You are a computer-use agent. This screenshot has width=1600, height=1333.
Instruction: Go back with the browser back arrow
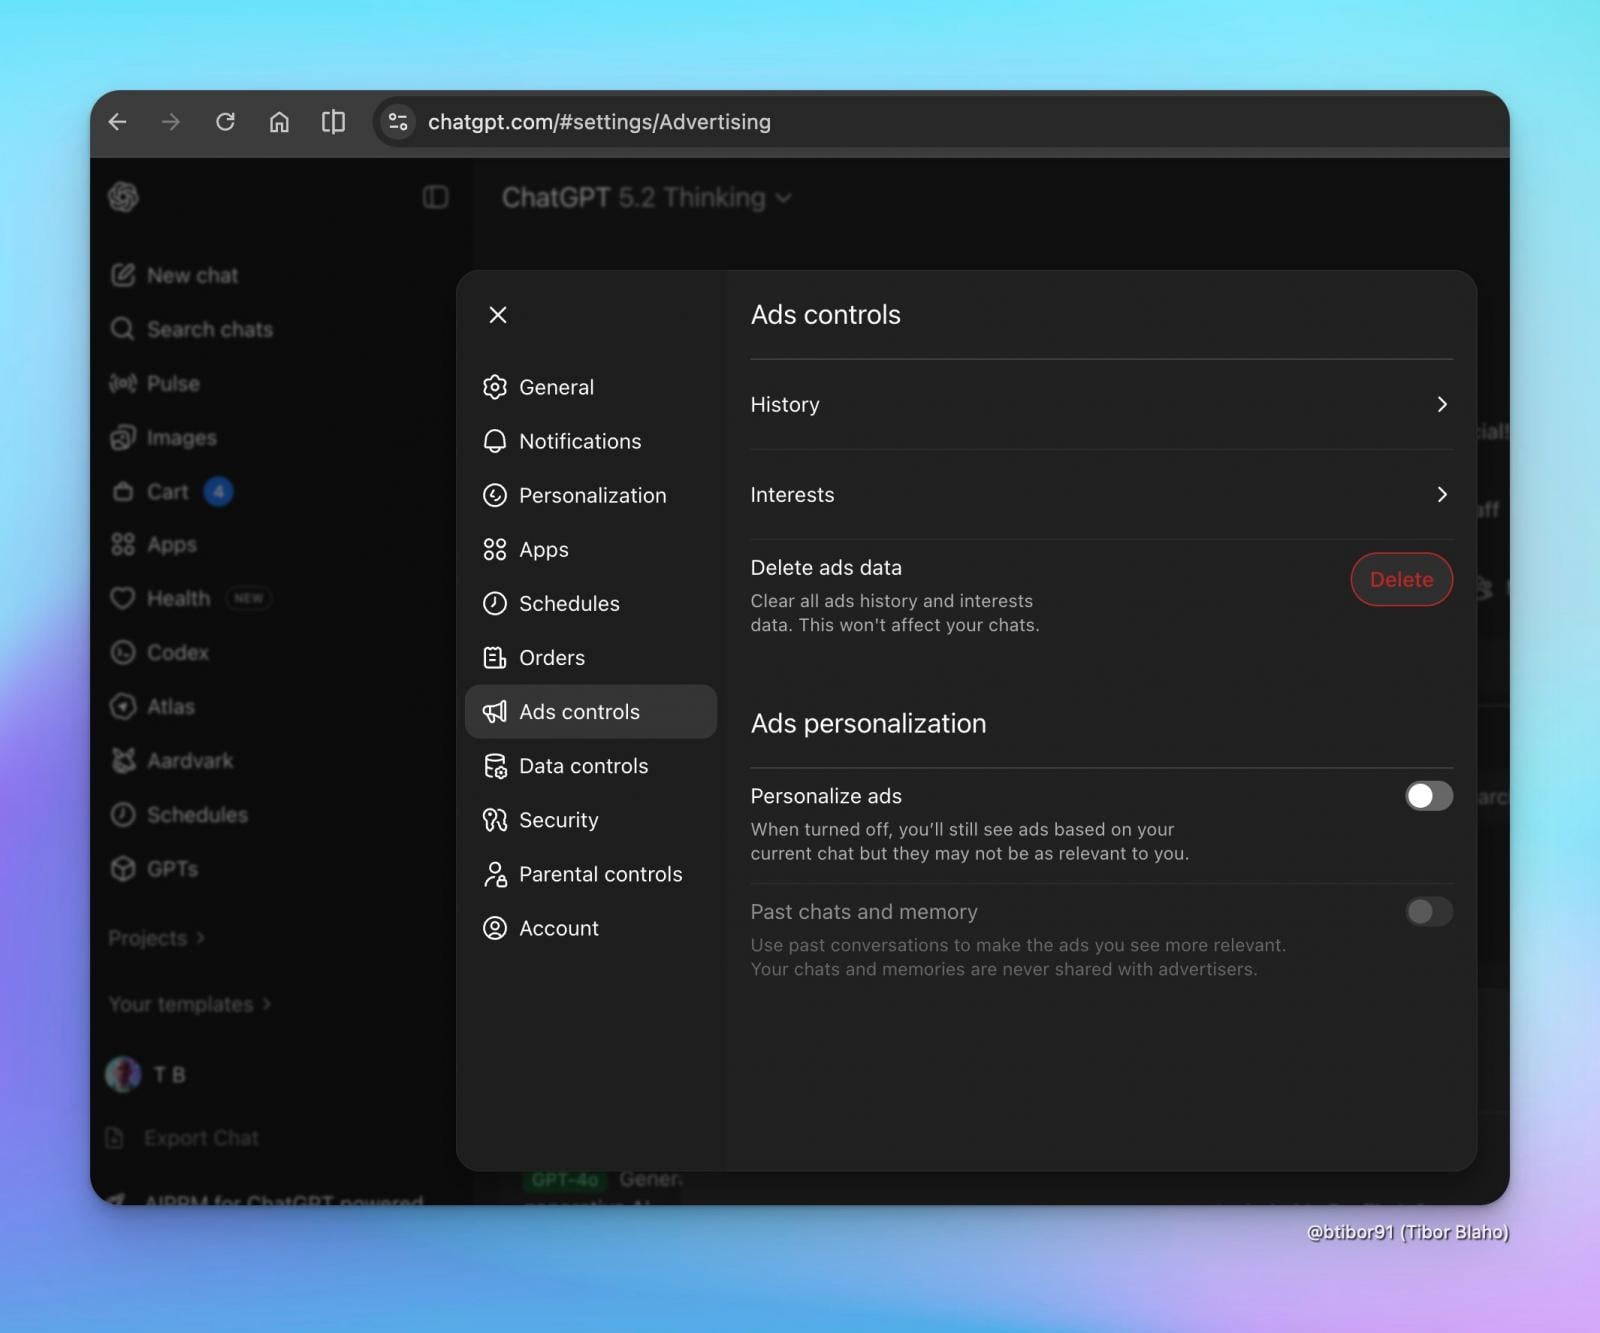coord(118,122)
